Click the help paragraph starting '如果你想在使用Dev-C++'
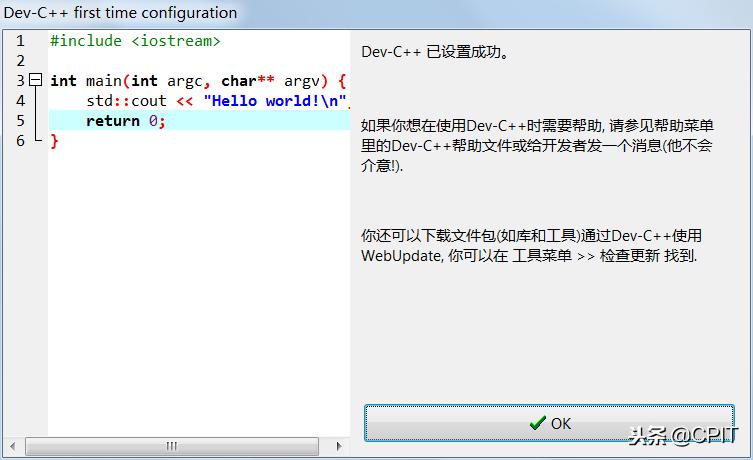Screen dimensions: 753x460 [537, 145]
